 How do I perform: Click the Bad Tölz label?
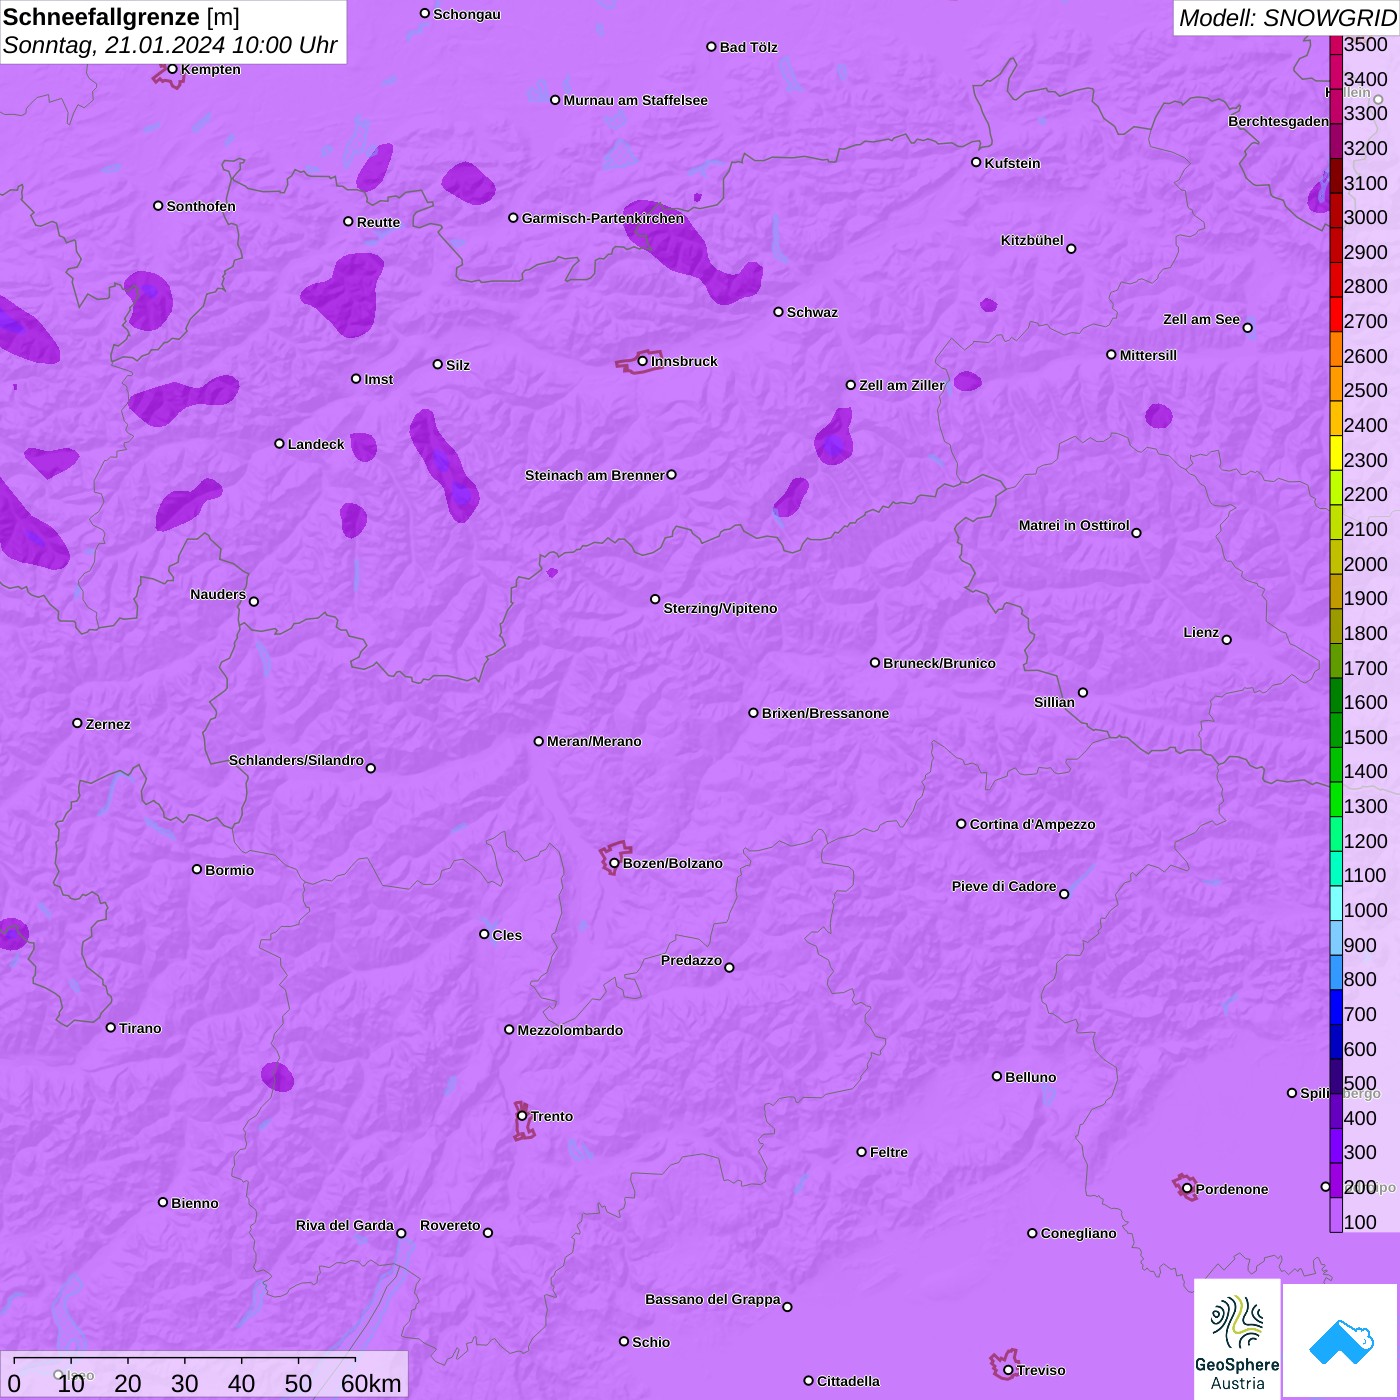pos(748,47)
